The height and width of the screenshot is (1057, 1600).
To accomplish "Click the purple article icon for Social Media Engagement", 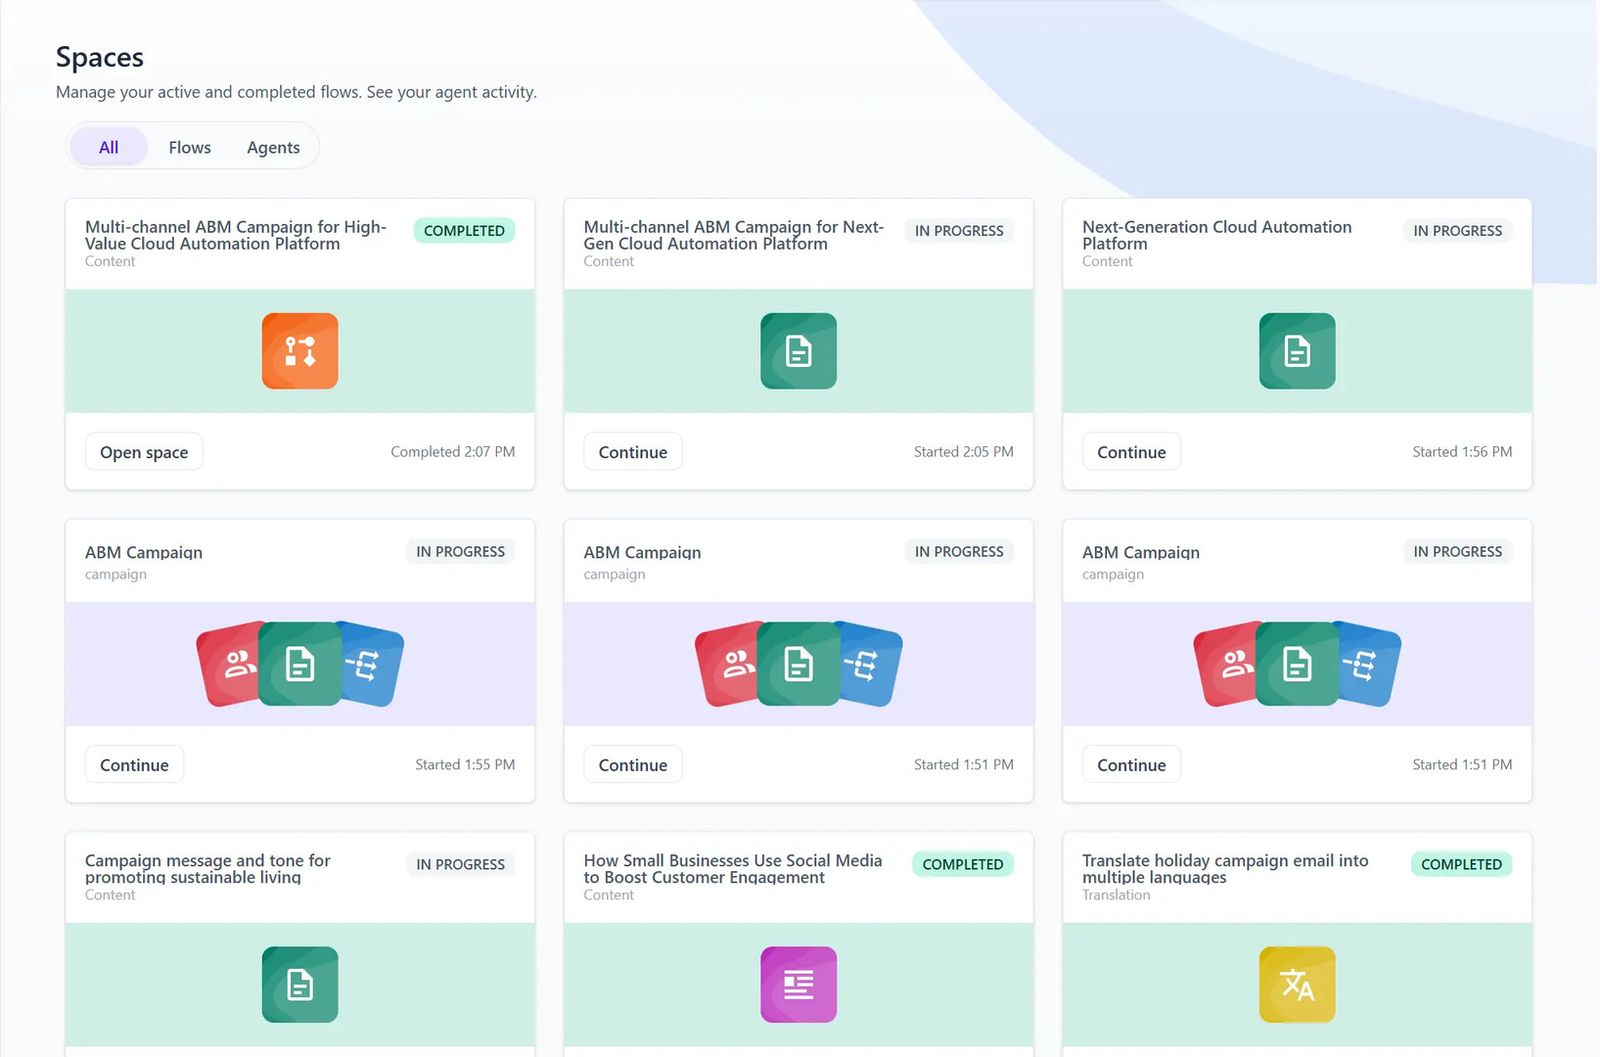I will [x=798, y=985].
